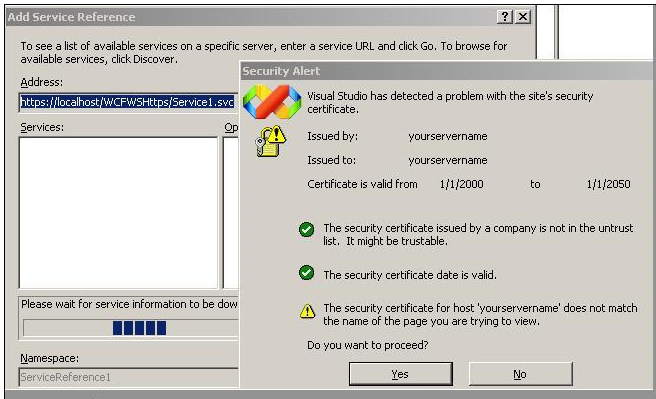Image resolution: width=656 pixels, height=399 pixels.
Task: Click 'Do you want to proceed?' text
Action: click(368, 345)
